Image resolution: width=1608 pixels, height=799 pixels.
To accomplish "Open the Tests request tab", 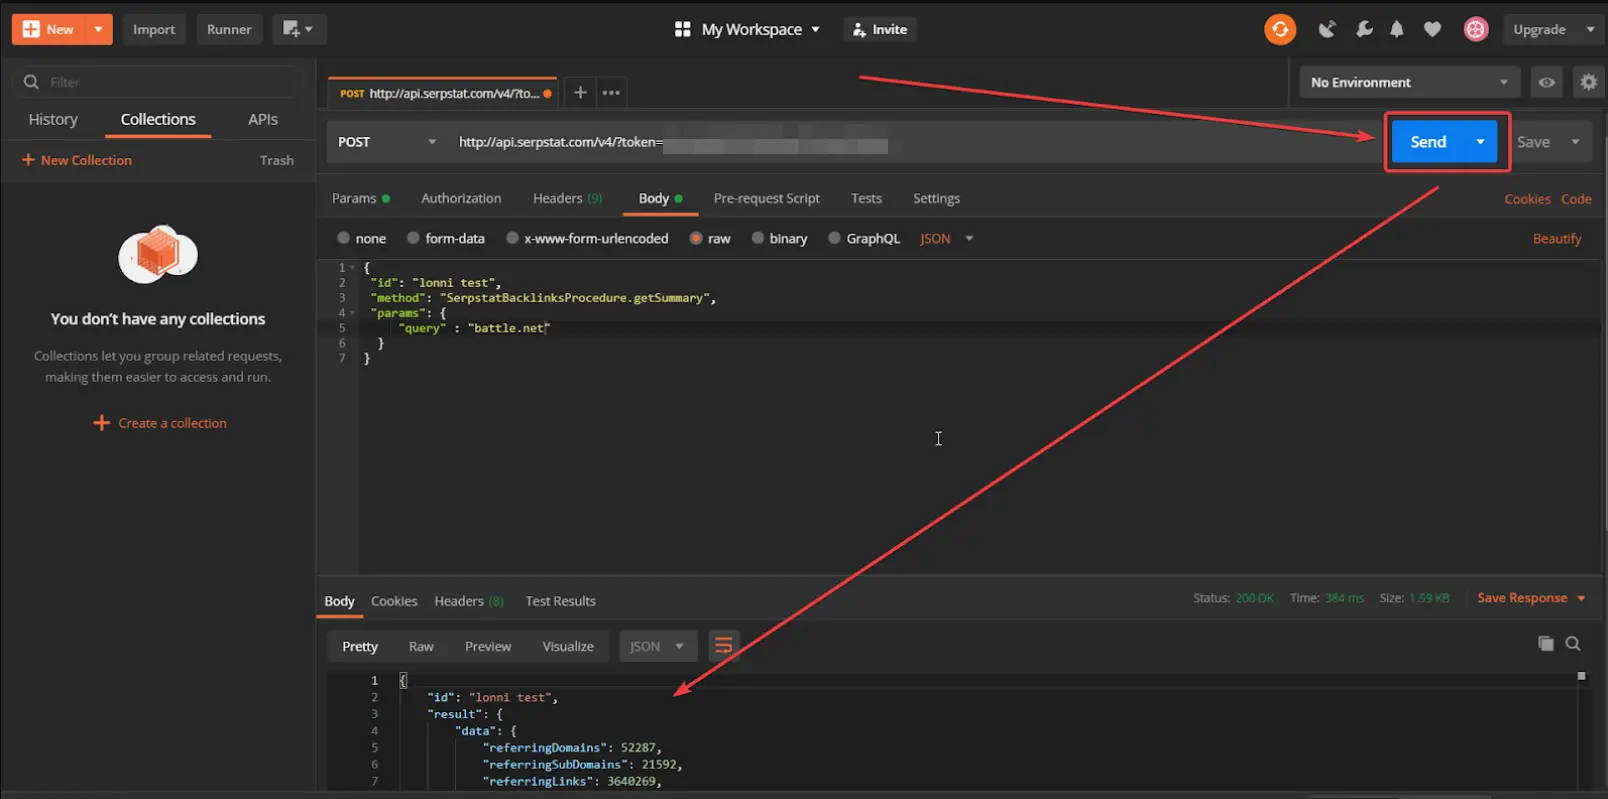I will pos(866,198).
